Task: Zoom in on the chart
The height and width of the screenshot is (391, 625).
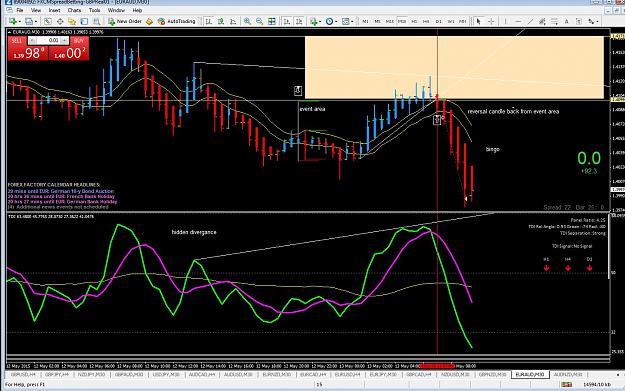Action: click(x=247, y=21)
